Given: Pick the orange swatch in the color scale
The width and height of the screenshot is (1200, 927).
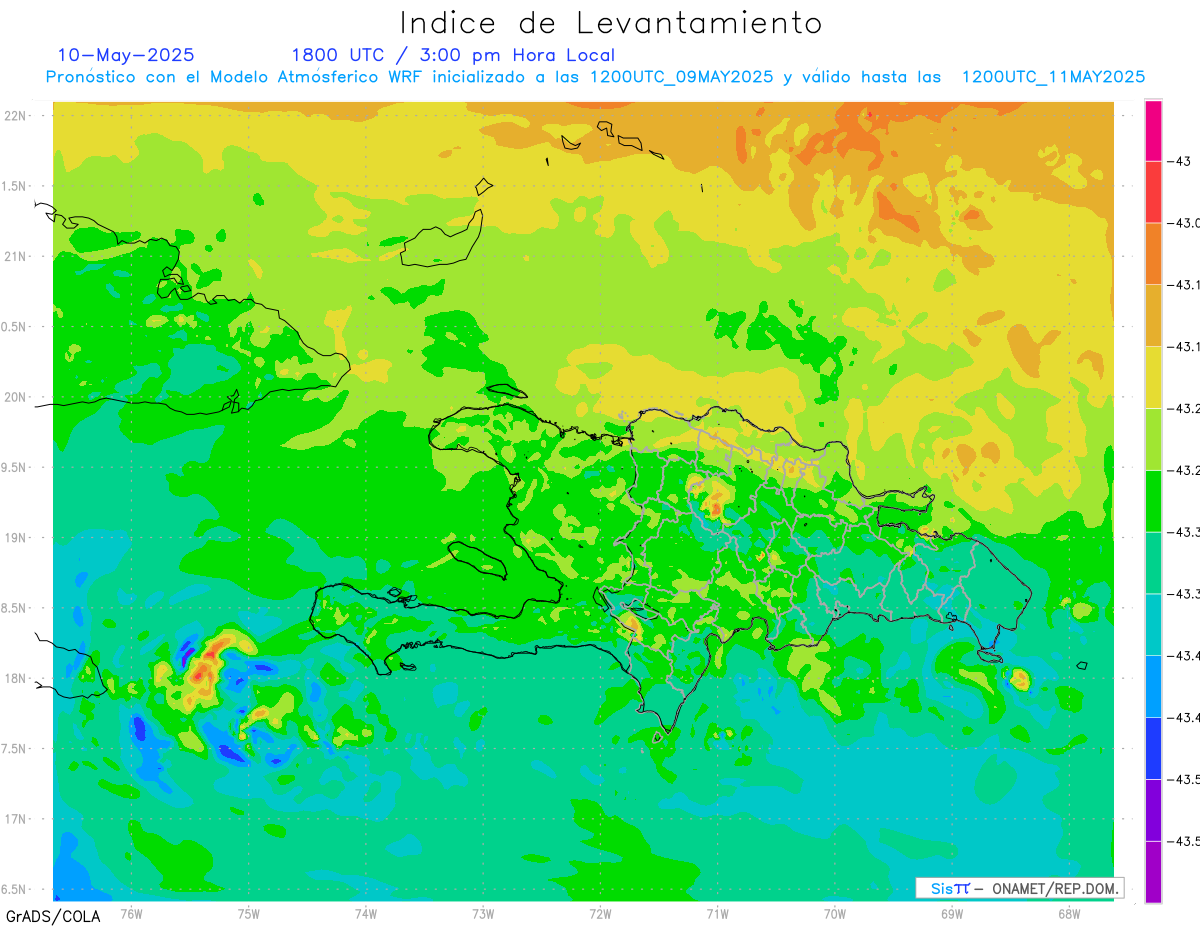Looking at the screenshot, I should tap(1153, 253).
